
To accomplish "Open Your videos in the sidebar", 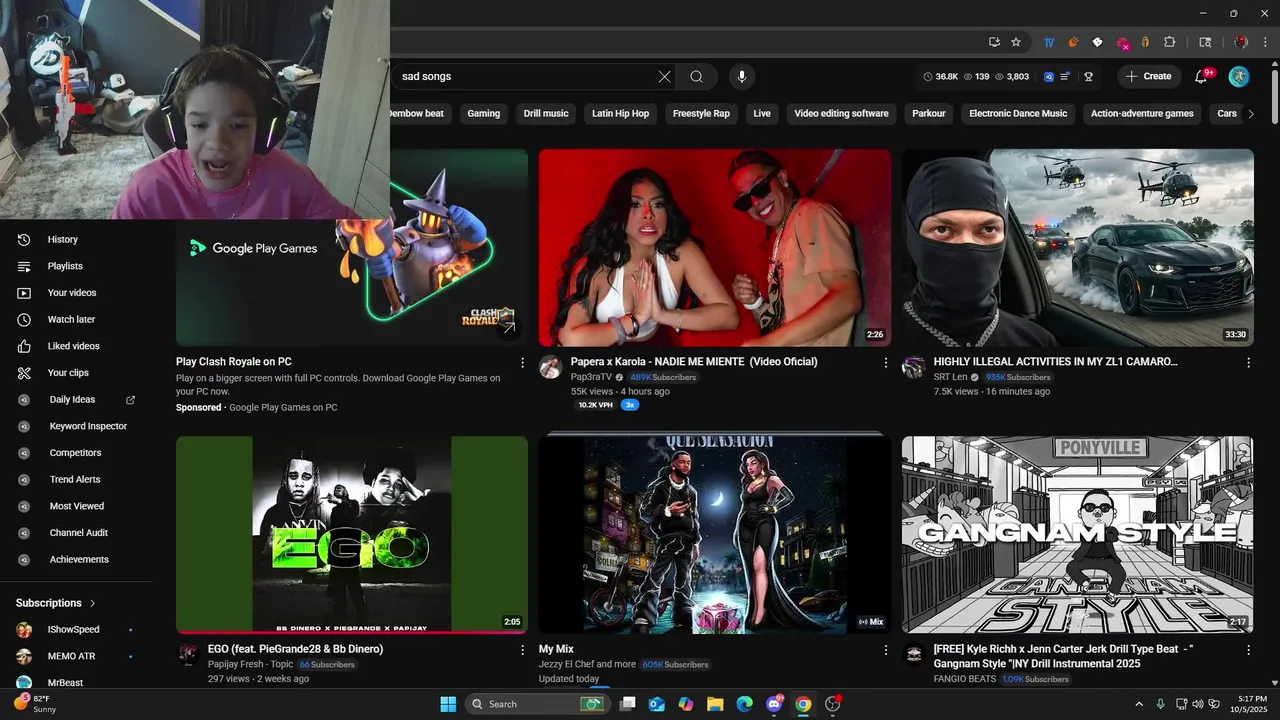I will [x=72, y=293].
